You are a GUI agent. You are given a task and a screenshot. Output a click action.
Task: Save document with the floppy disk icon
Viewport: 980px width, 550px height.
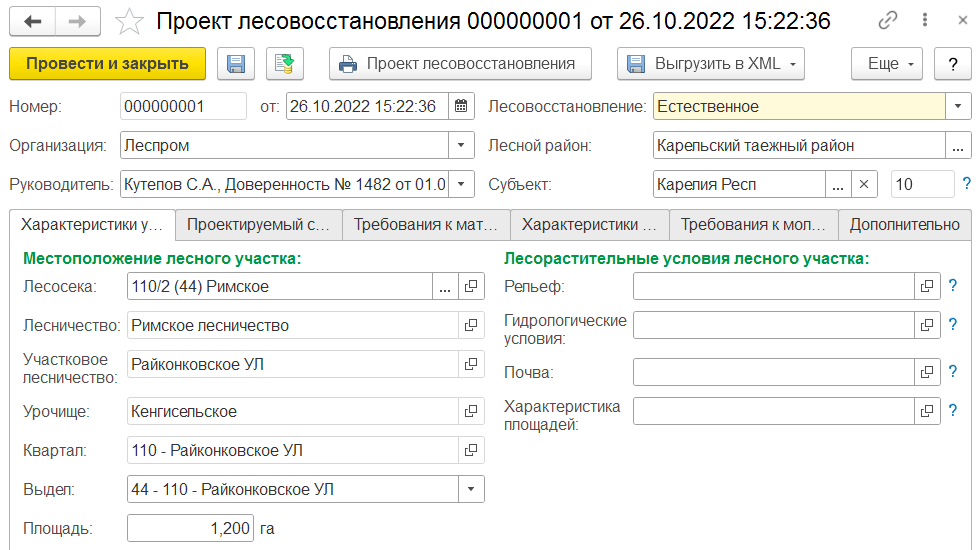click(x=236, y=64)
